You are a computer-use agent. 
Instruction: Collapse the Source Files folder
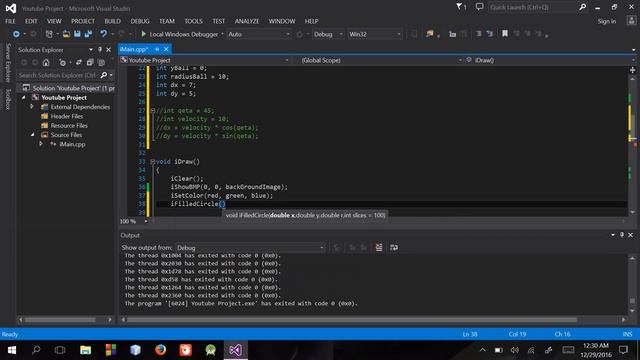point(32,135)
